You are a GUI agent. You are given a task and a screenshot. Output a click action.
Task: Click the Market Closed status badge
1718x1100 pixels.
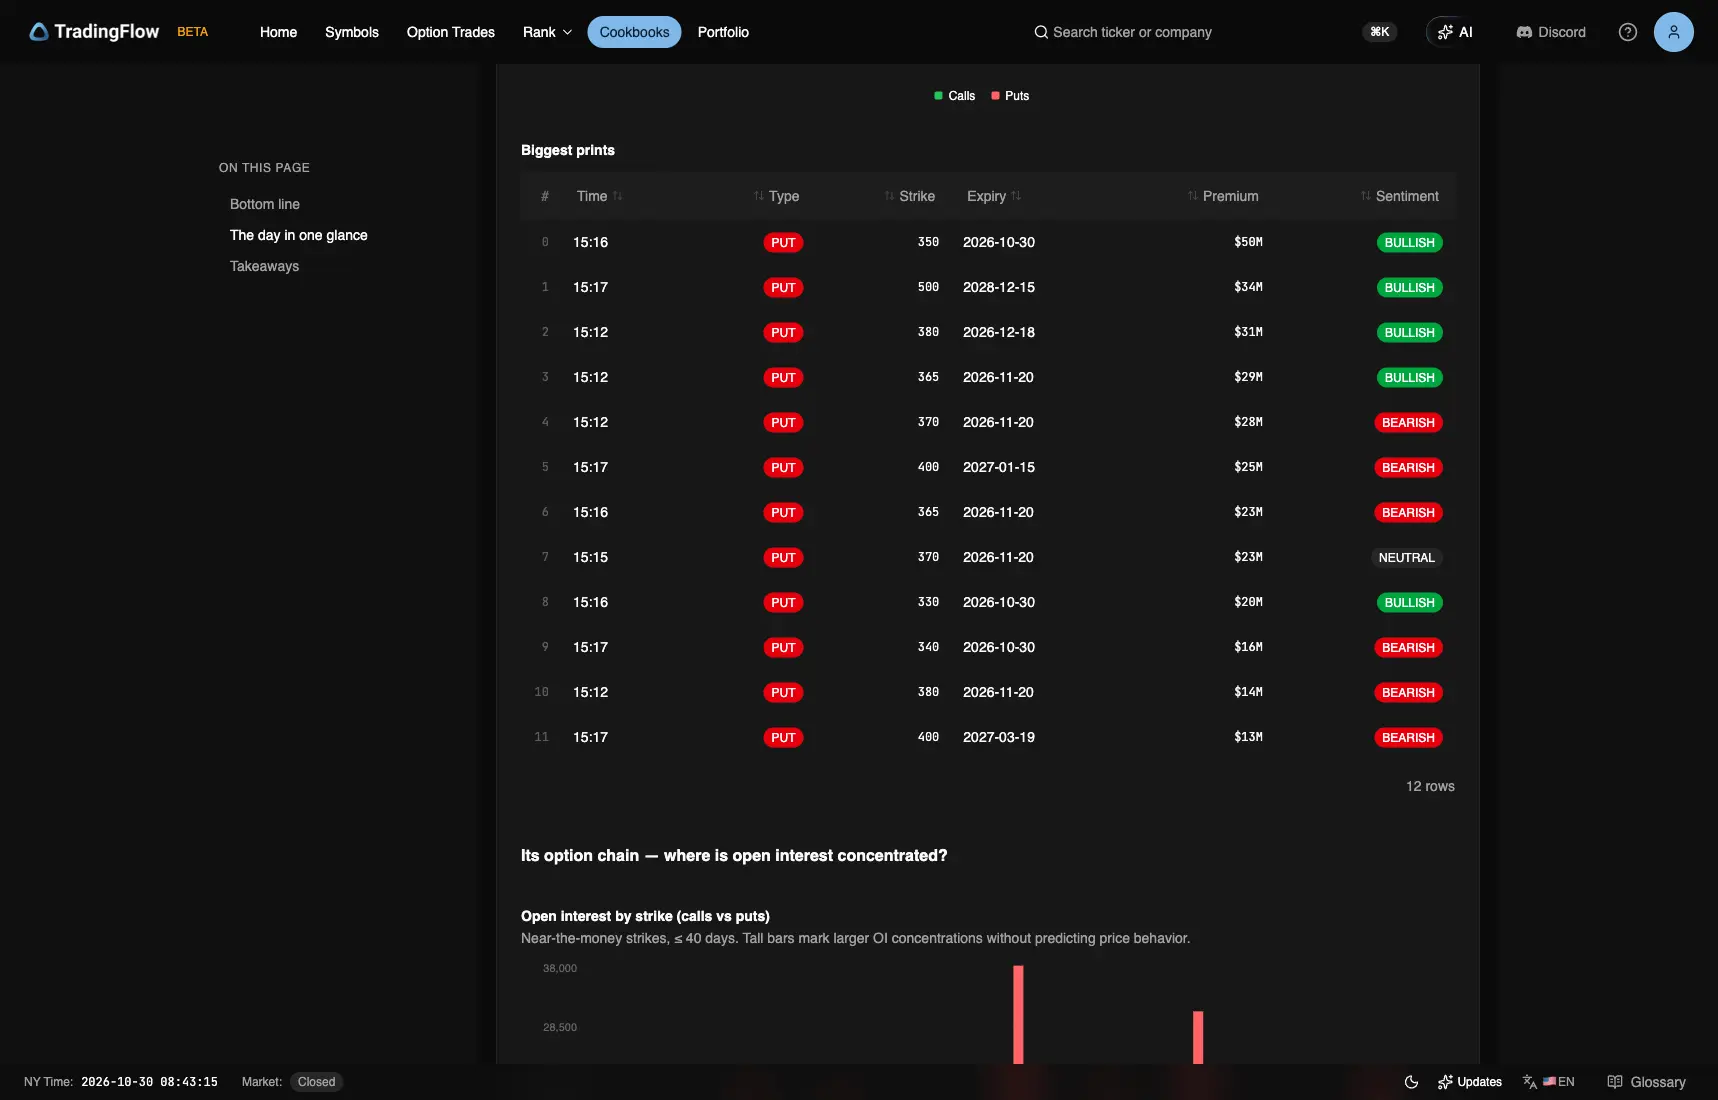[x=316, y=1082]
